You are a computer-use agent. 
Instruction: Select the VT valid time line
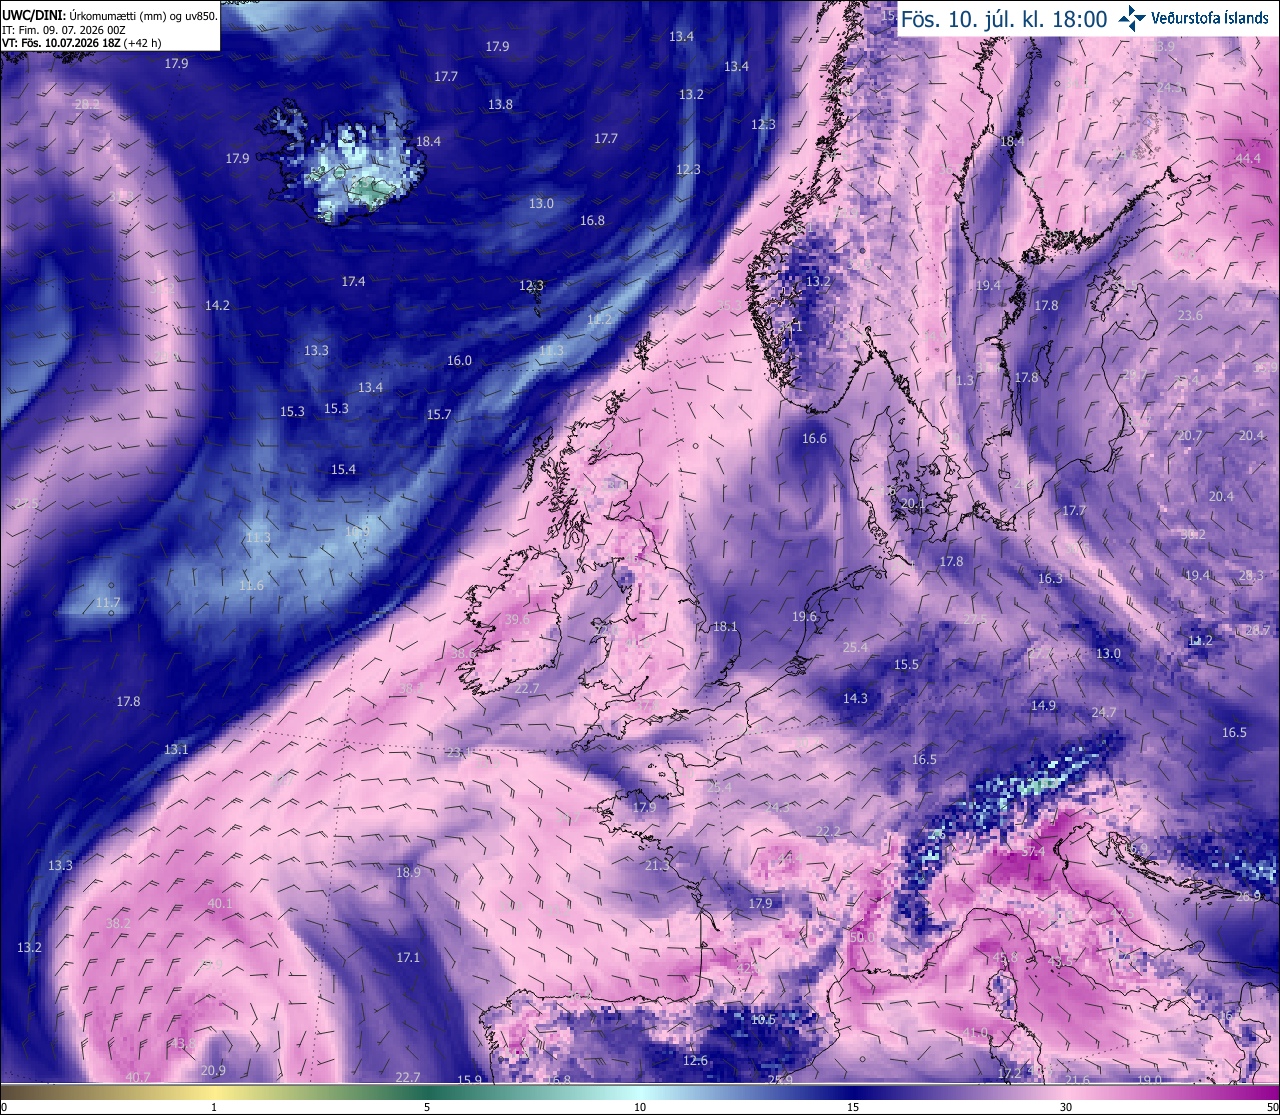tap(82, 43)
